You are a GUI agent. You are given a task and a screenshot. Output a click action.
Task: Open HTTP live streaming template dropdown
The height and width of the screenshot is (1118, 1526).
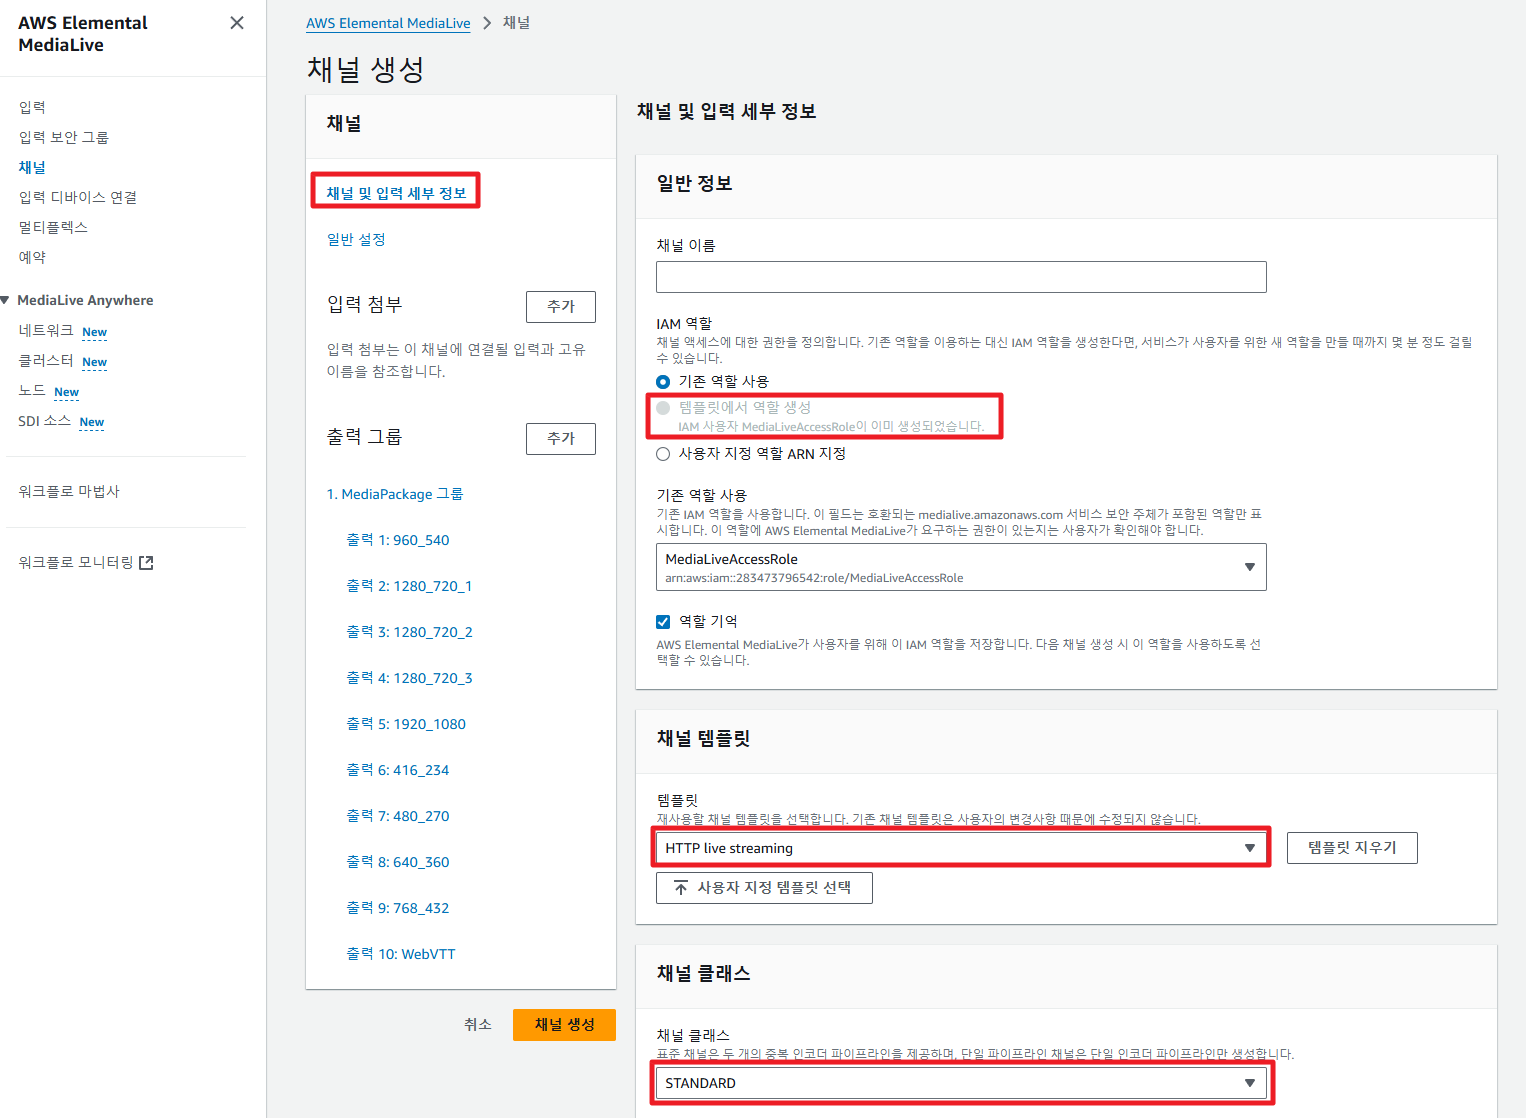click(x=961, y=848)
